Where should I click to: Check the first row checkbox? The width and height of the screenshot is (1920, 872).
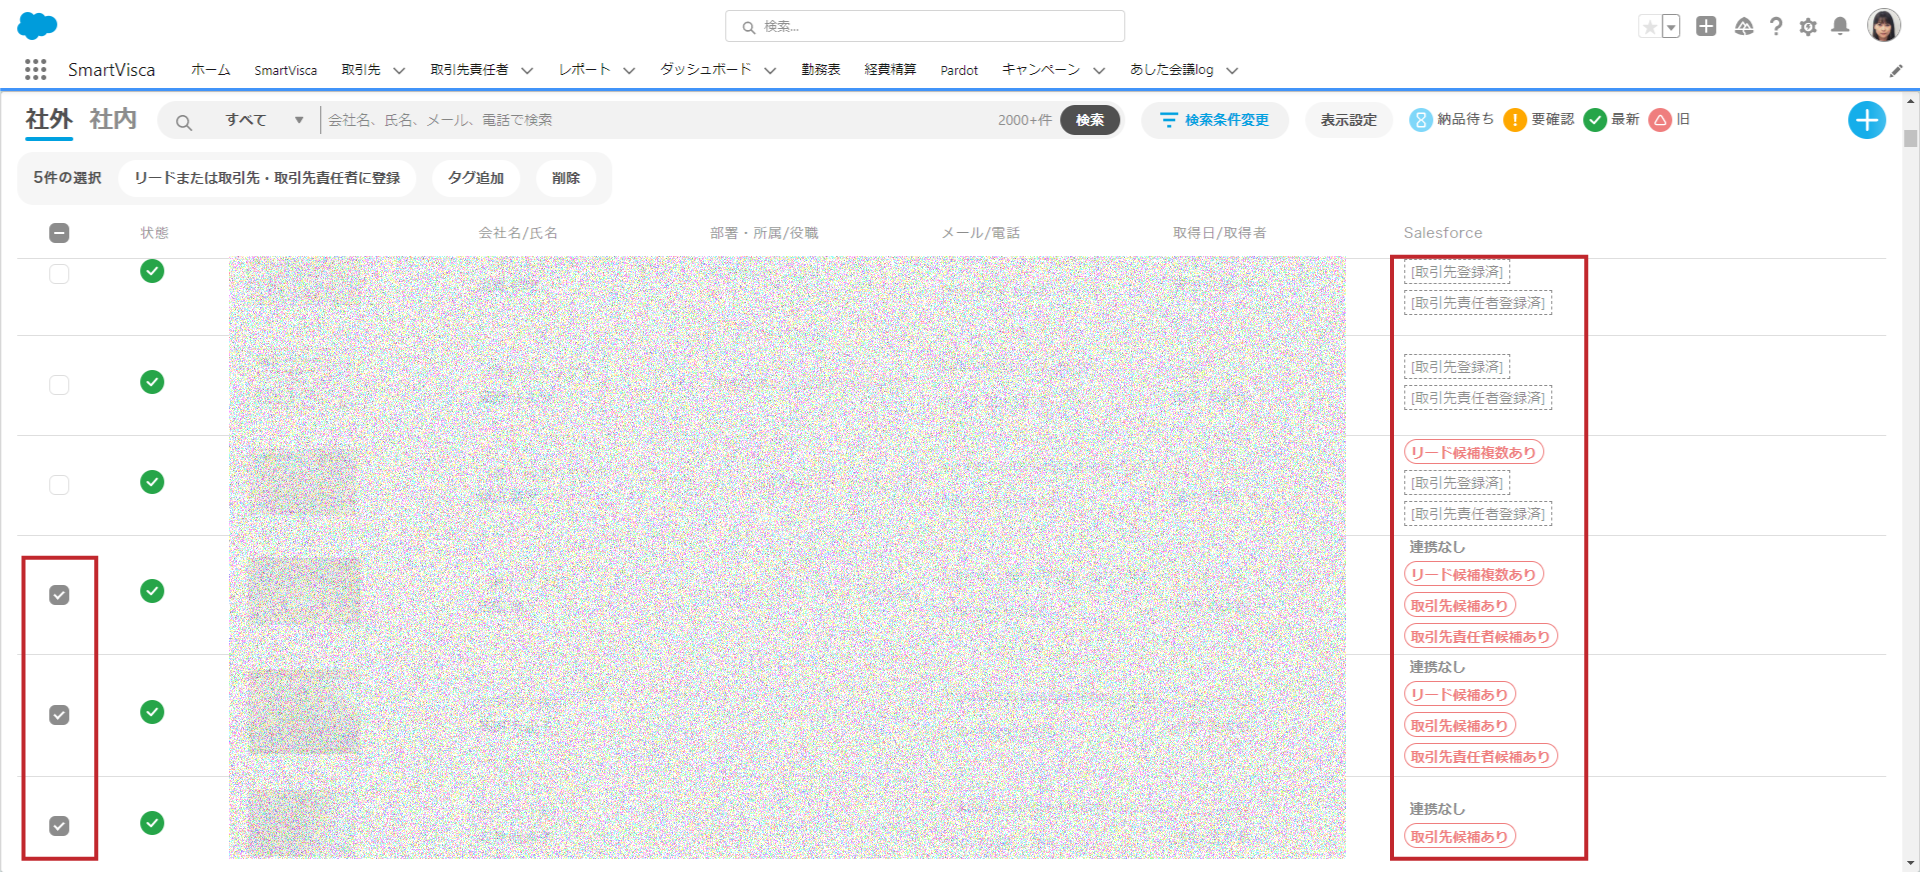(x=59, y=274)
